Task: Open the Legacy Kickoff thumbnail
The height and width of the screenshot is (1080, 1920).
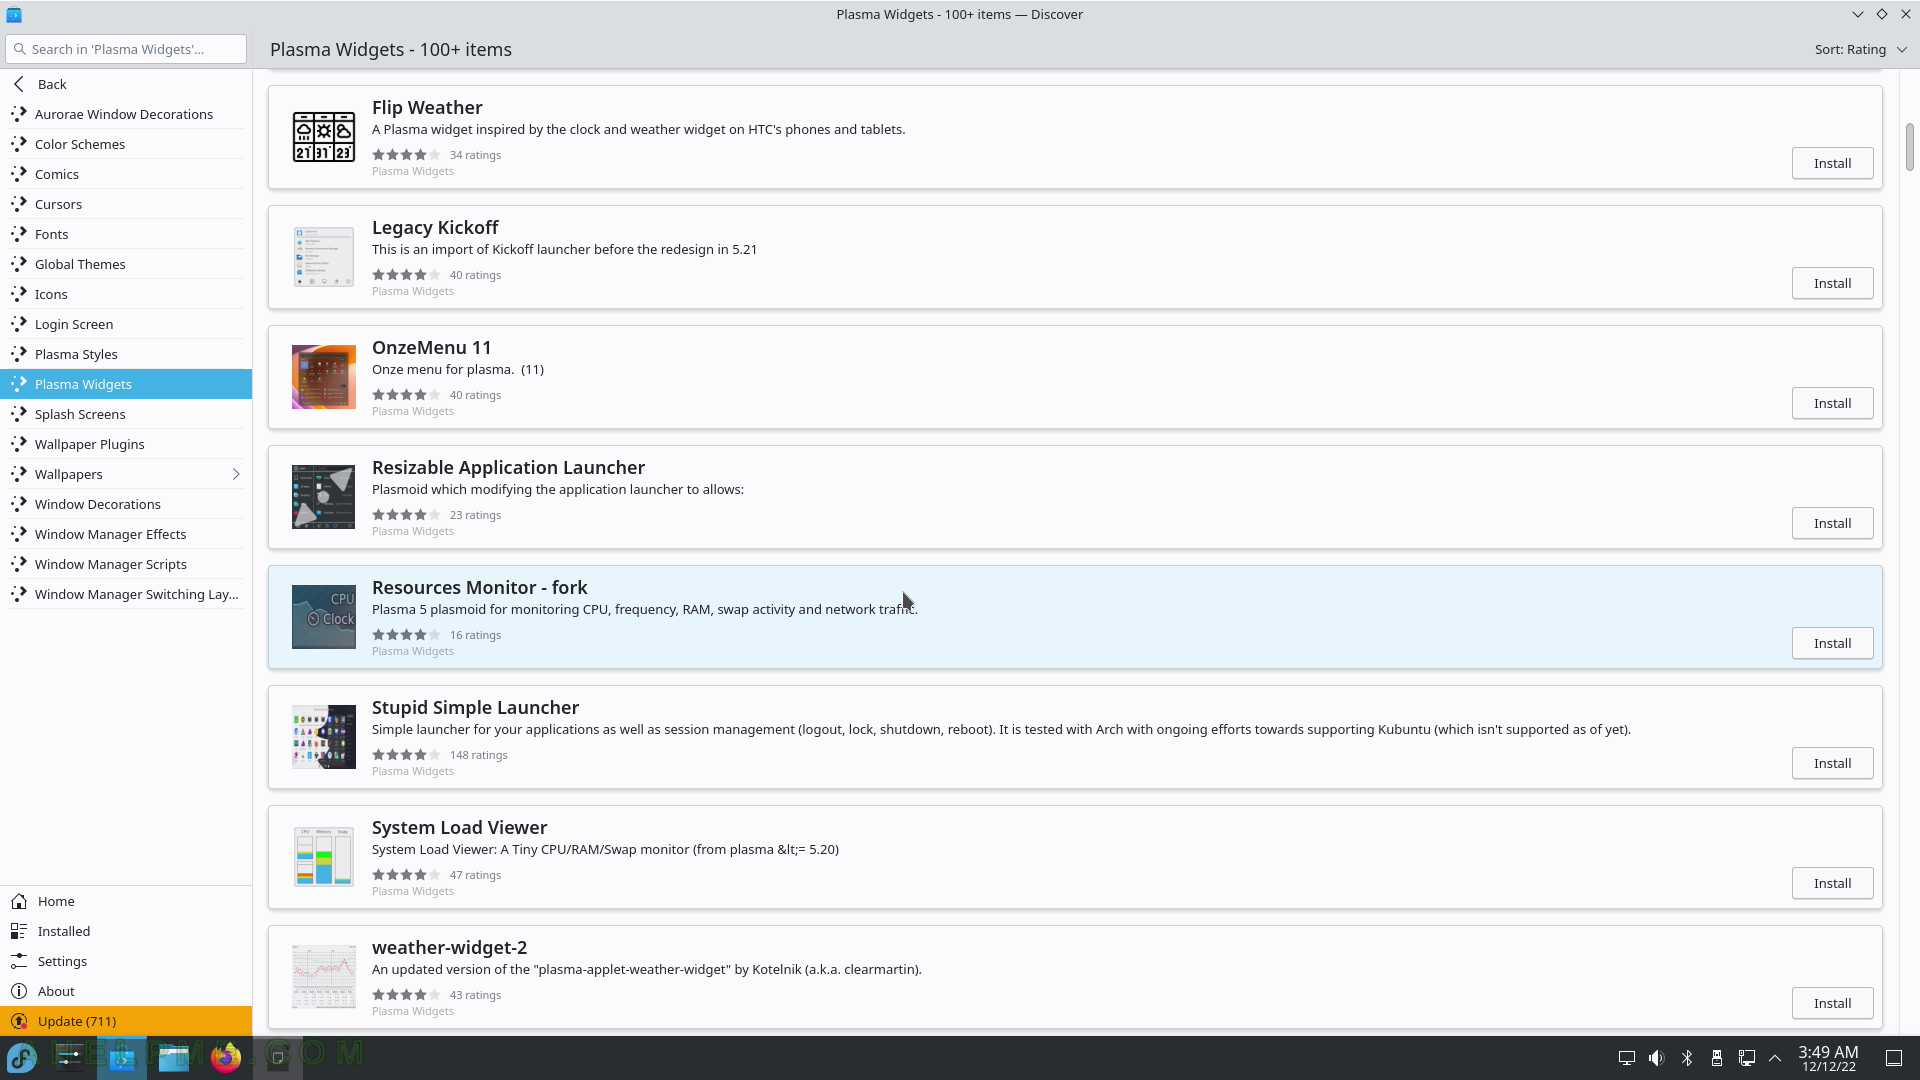Action: (323, 257)
